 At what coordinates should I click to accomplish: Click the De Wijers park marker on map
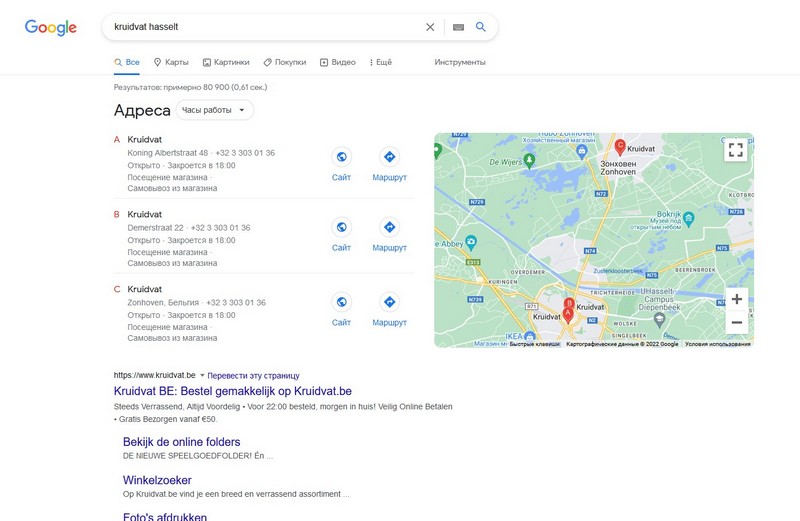529,161
